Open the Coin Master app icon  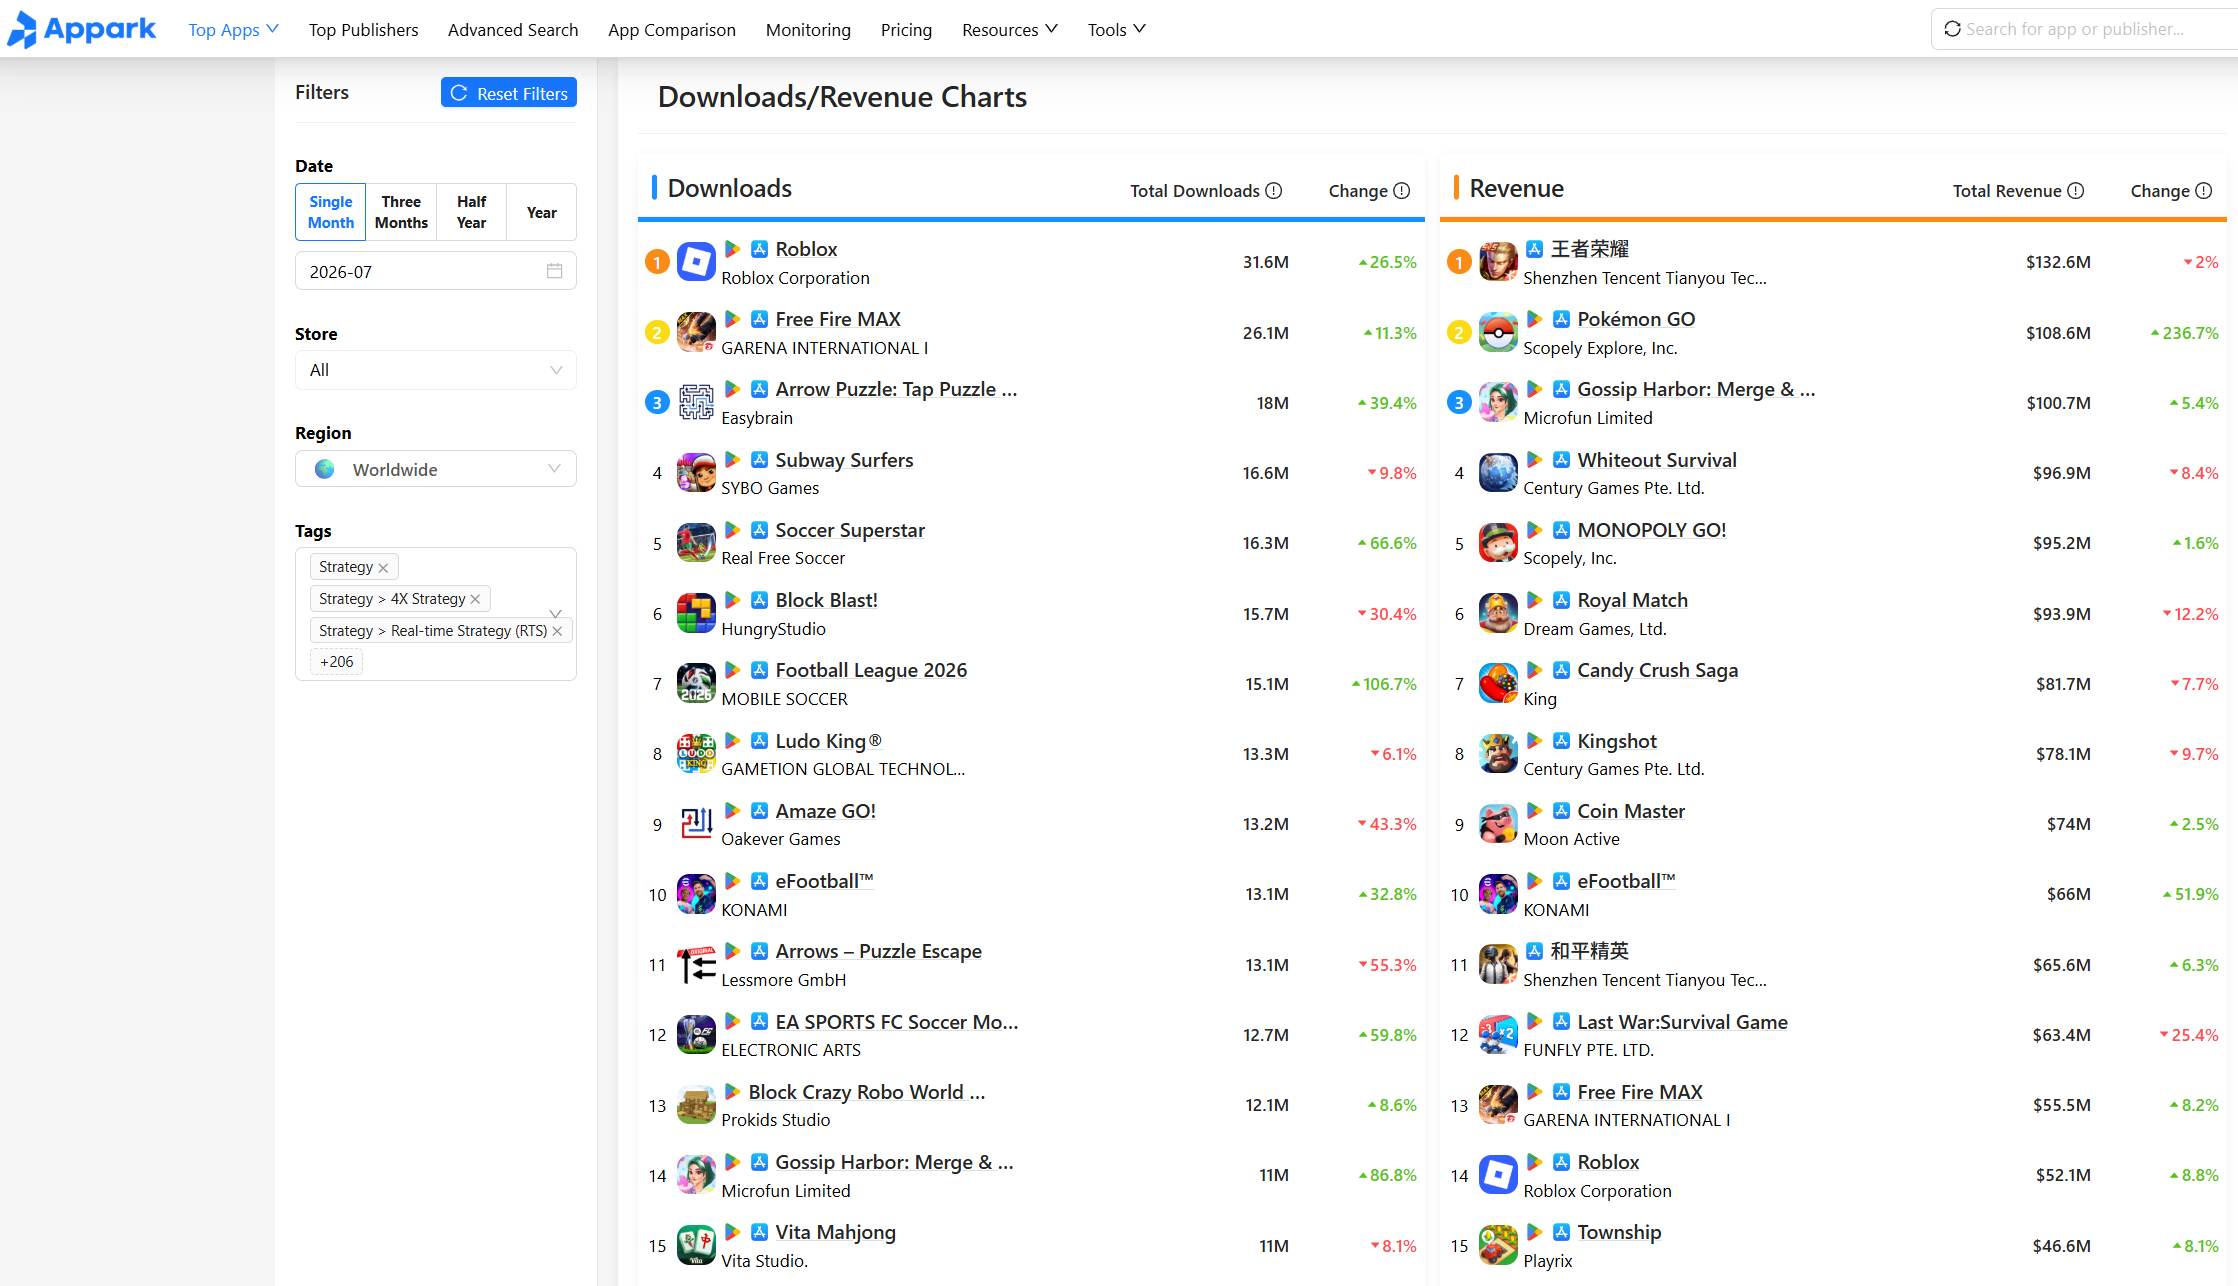(x=1498, y=824)
